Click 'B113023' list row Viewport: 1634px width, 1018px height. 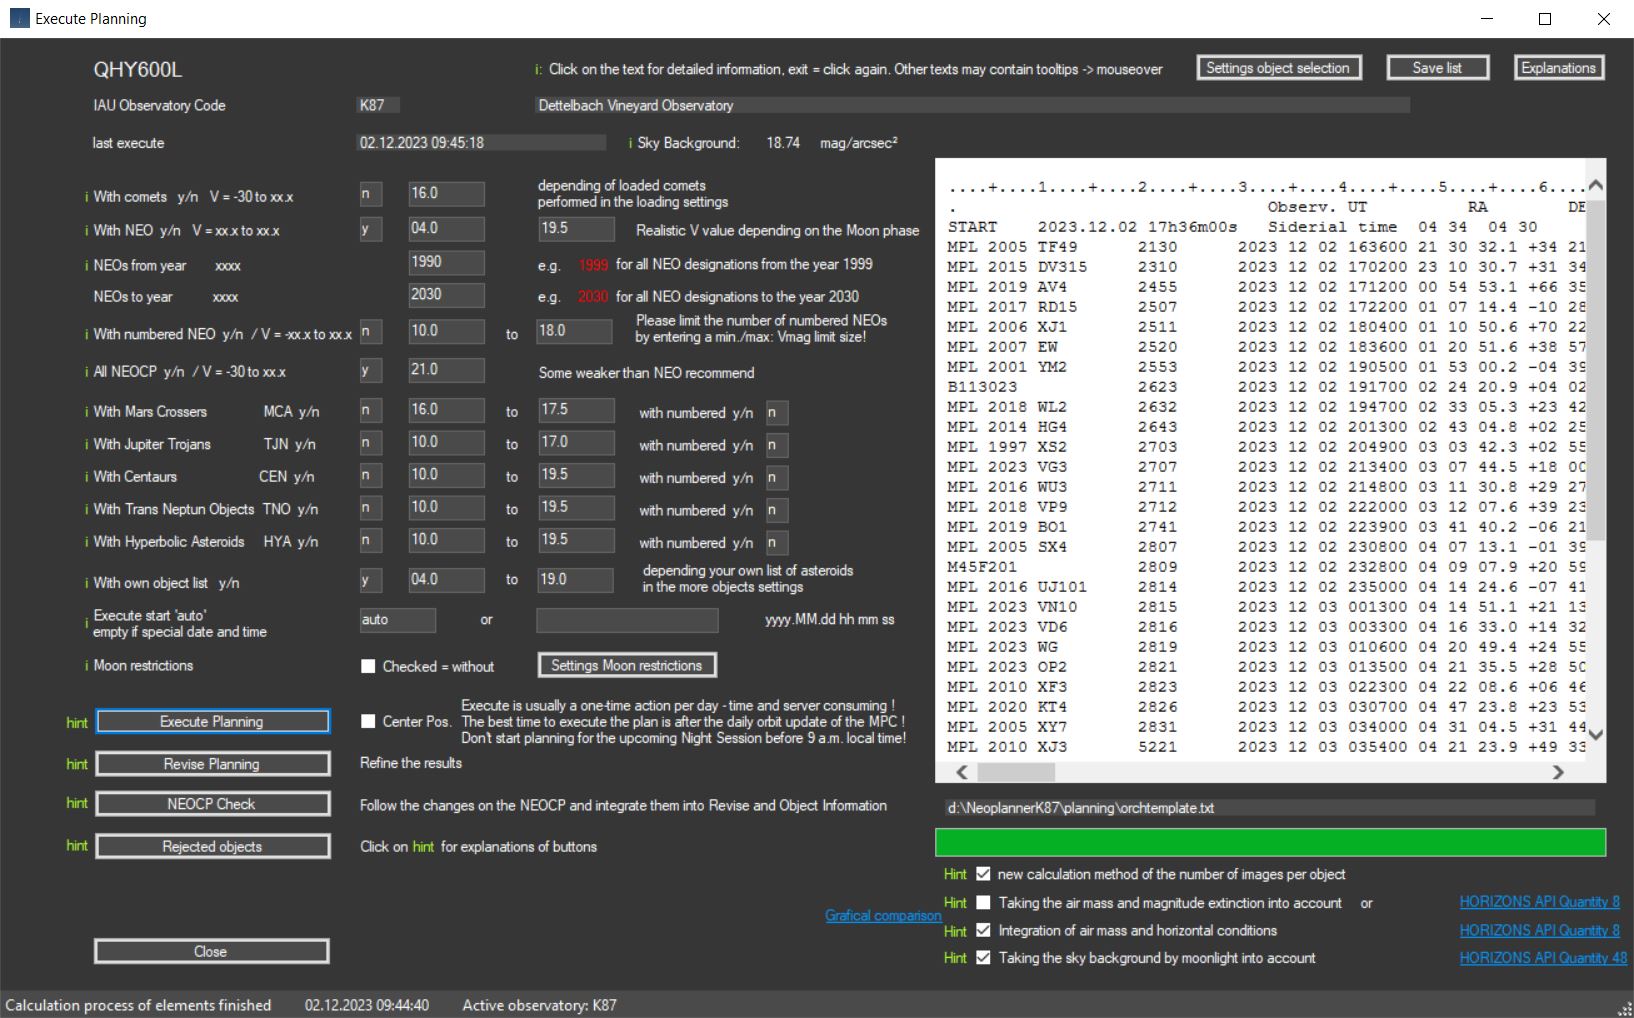1266,387
